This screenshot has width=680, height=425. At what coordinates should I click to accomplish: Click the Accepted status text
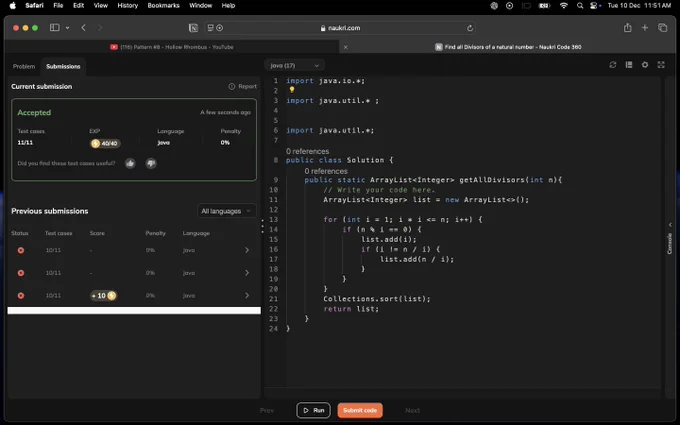coord(34,112)
